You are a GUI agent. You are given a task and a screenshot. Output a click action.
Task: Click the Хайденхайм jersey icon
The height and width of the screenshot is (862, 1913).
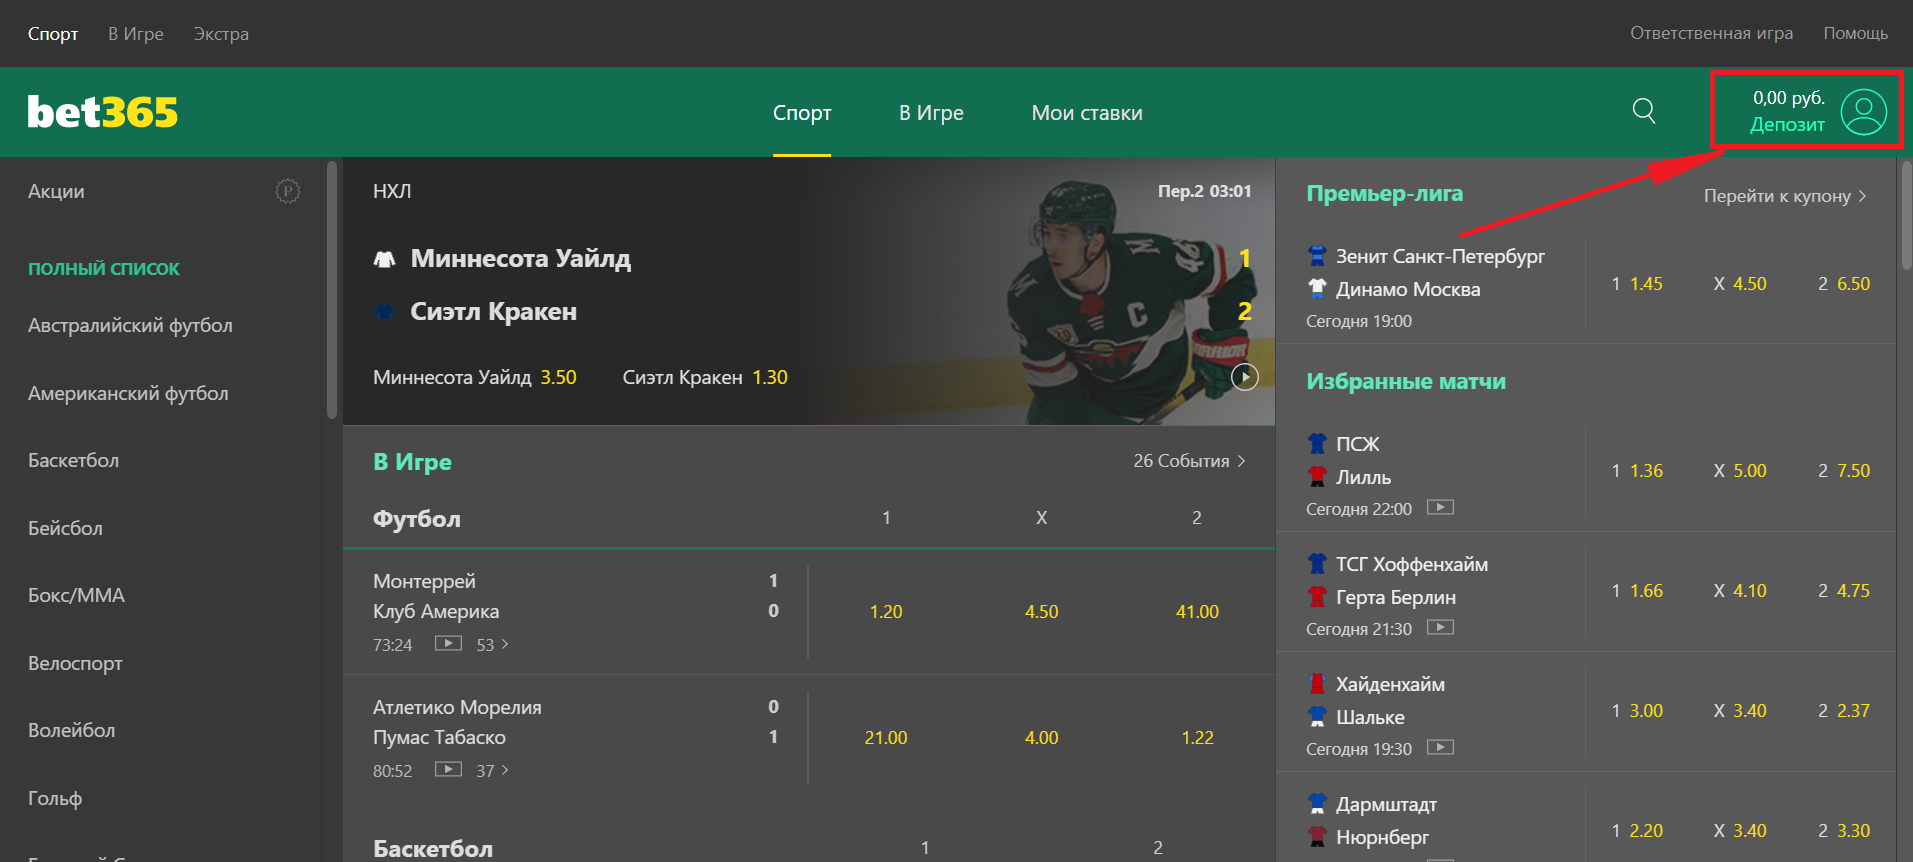[x=1317, y=684]
